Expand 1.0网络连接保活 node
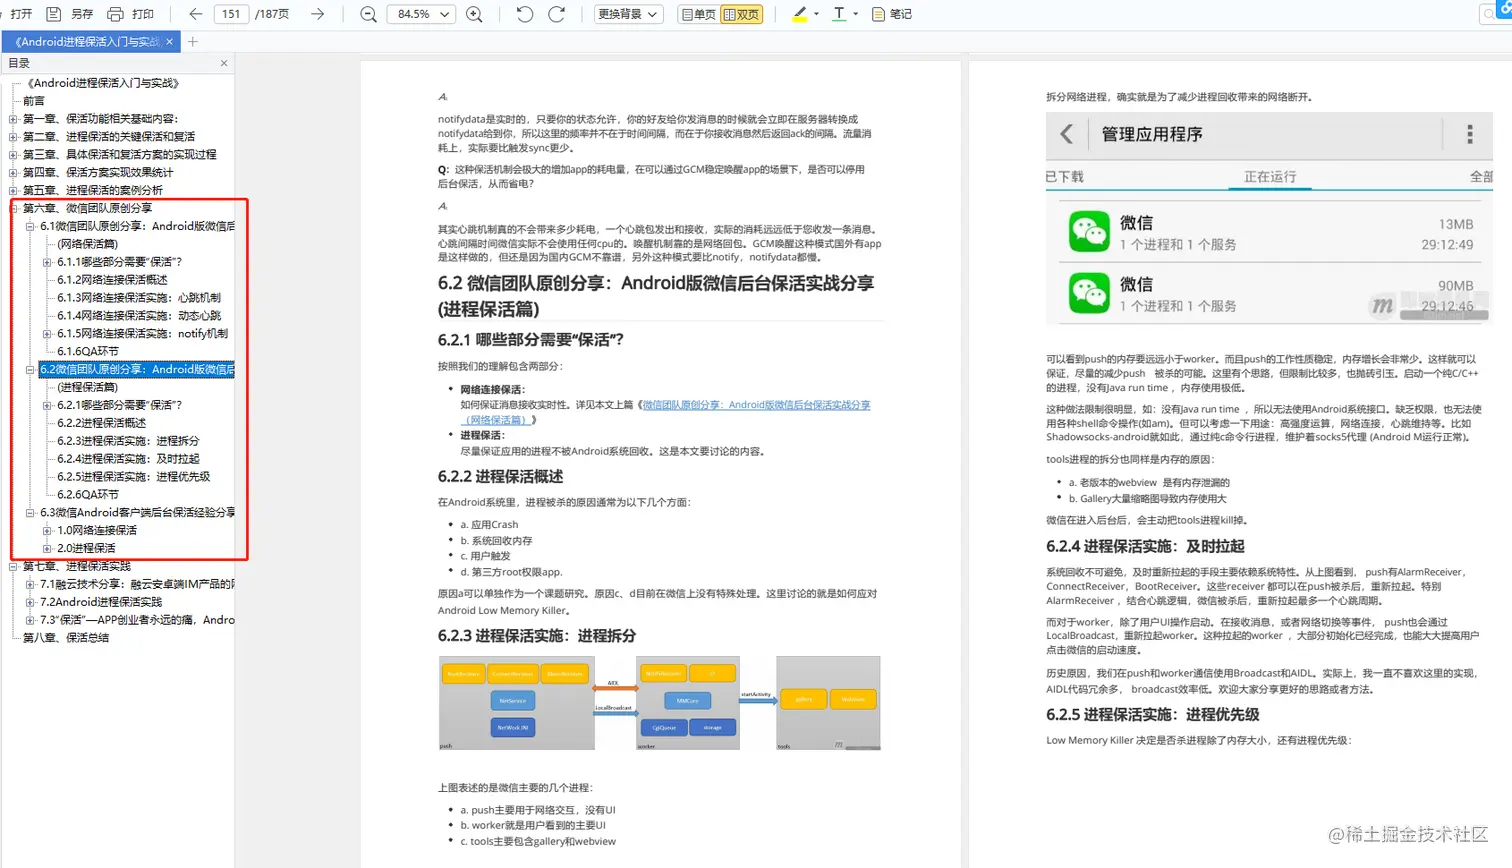The width and height of the screenshot is (1512, 868). point(47,531)
